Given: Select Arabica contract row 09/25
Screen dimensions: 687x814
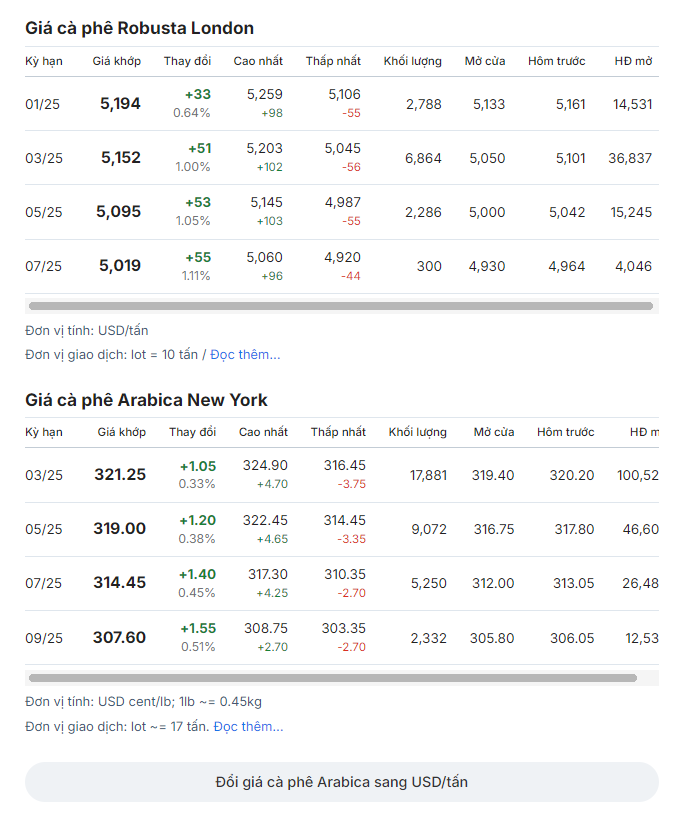Looking at the screenshot, I should click(x=43, y=638).
